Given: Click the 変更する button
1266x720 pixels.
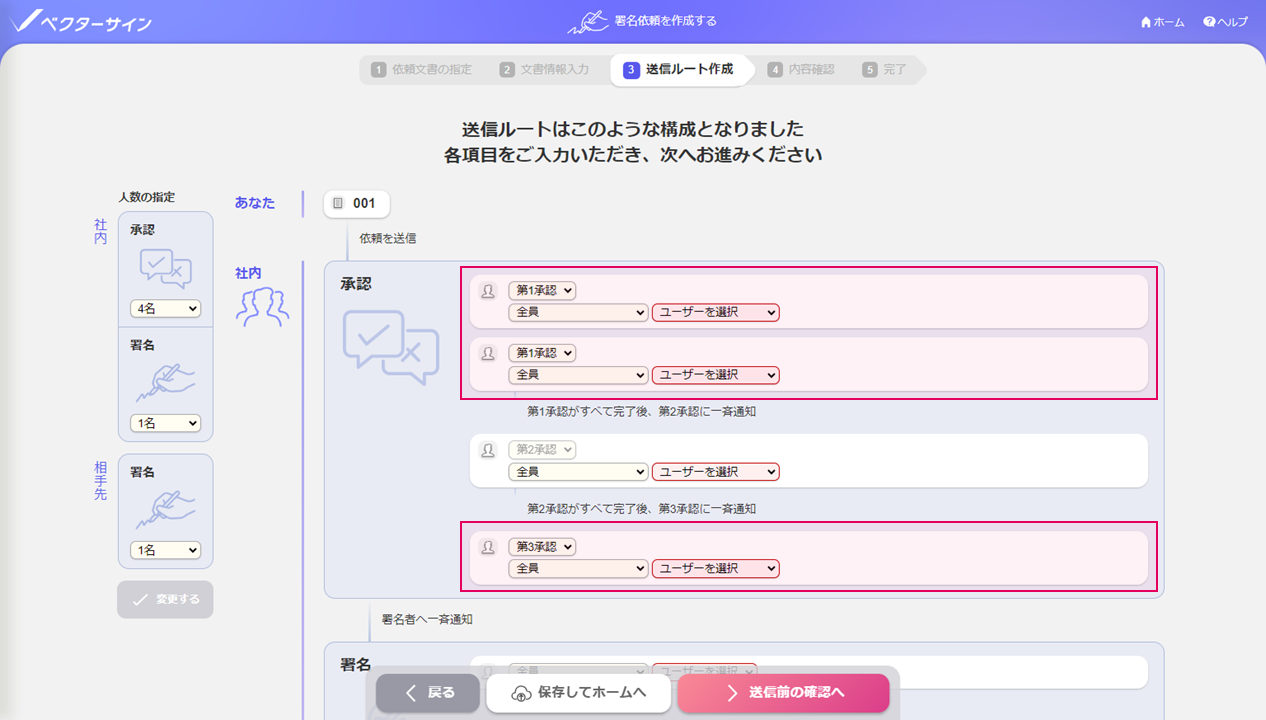Looking at the screenshot, I should point(165,599).
